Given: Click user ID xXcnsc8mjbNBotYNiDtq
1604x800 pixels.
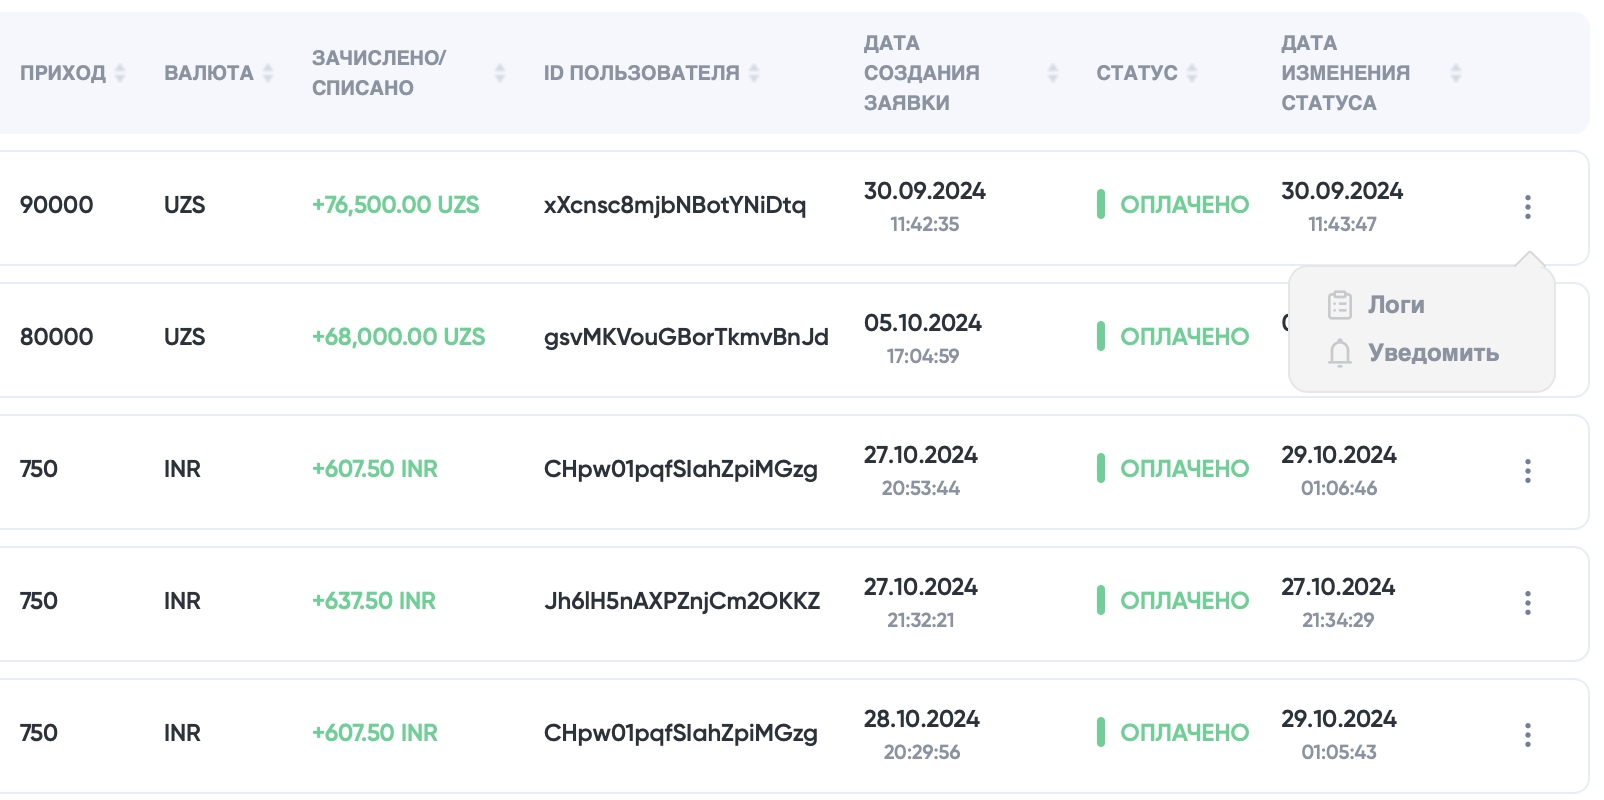Looking at the screenshot, I should pos(674,205).
